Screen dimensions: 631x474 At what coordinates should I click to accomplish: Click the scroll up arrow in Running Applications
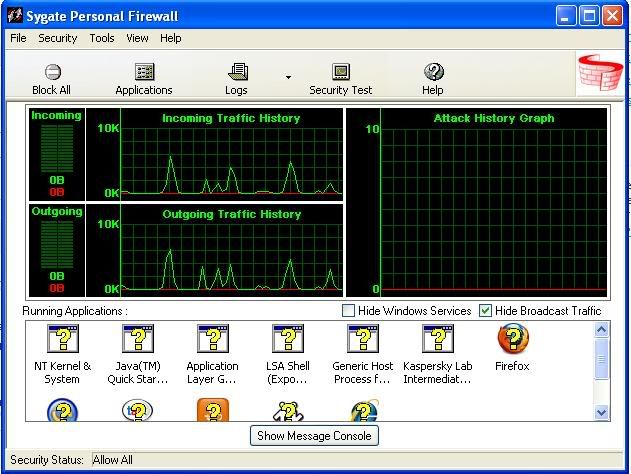pos(602,330)
